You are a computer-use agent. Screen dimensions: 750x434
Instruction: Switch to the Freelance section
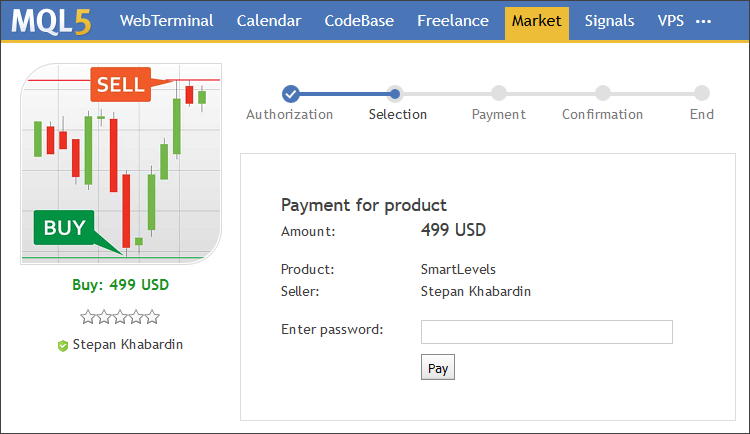point(452,21)
